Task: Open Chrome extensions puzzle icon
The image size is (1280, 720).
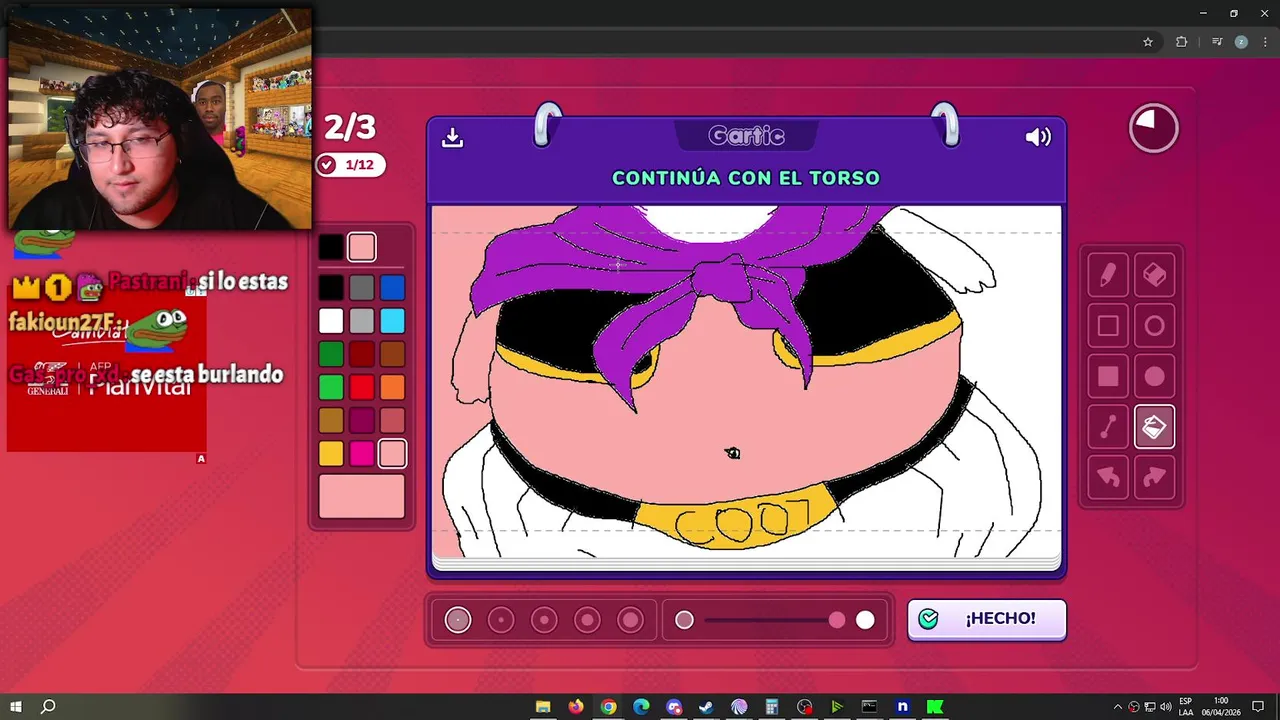Action: [x=1181, y=42]
